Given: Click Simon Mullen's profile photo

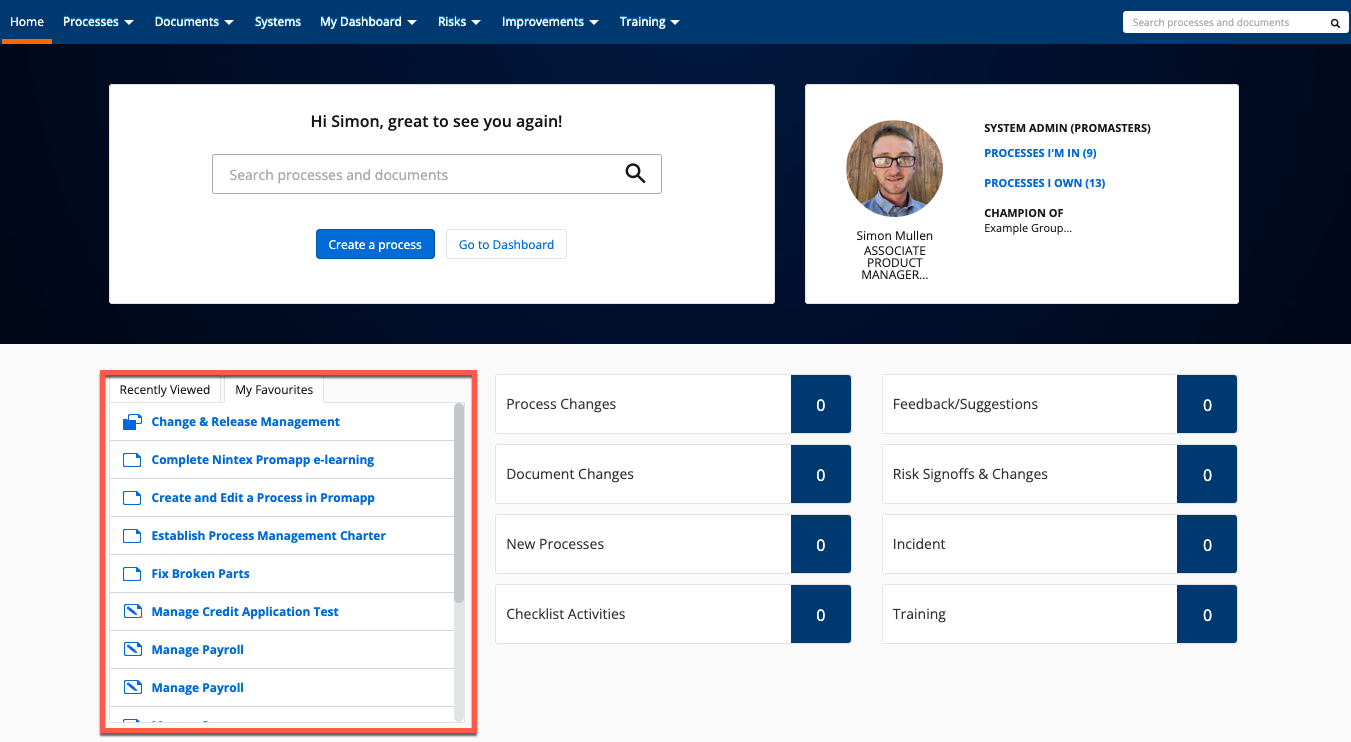Looking at the screenshot, I should (x=894, y=169).
